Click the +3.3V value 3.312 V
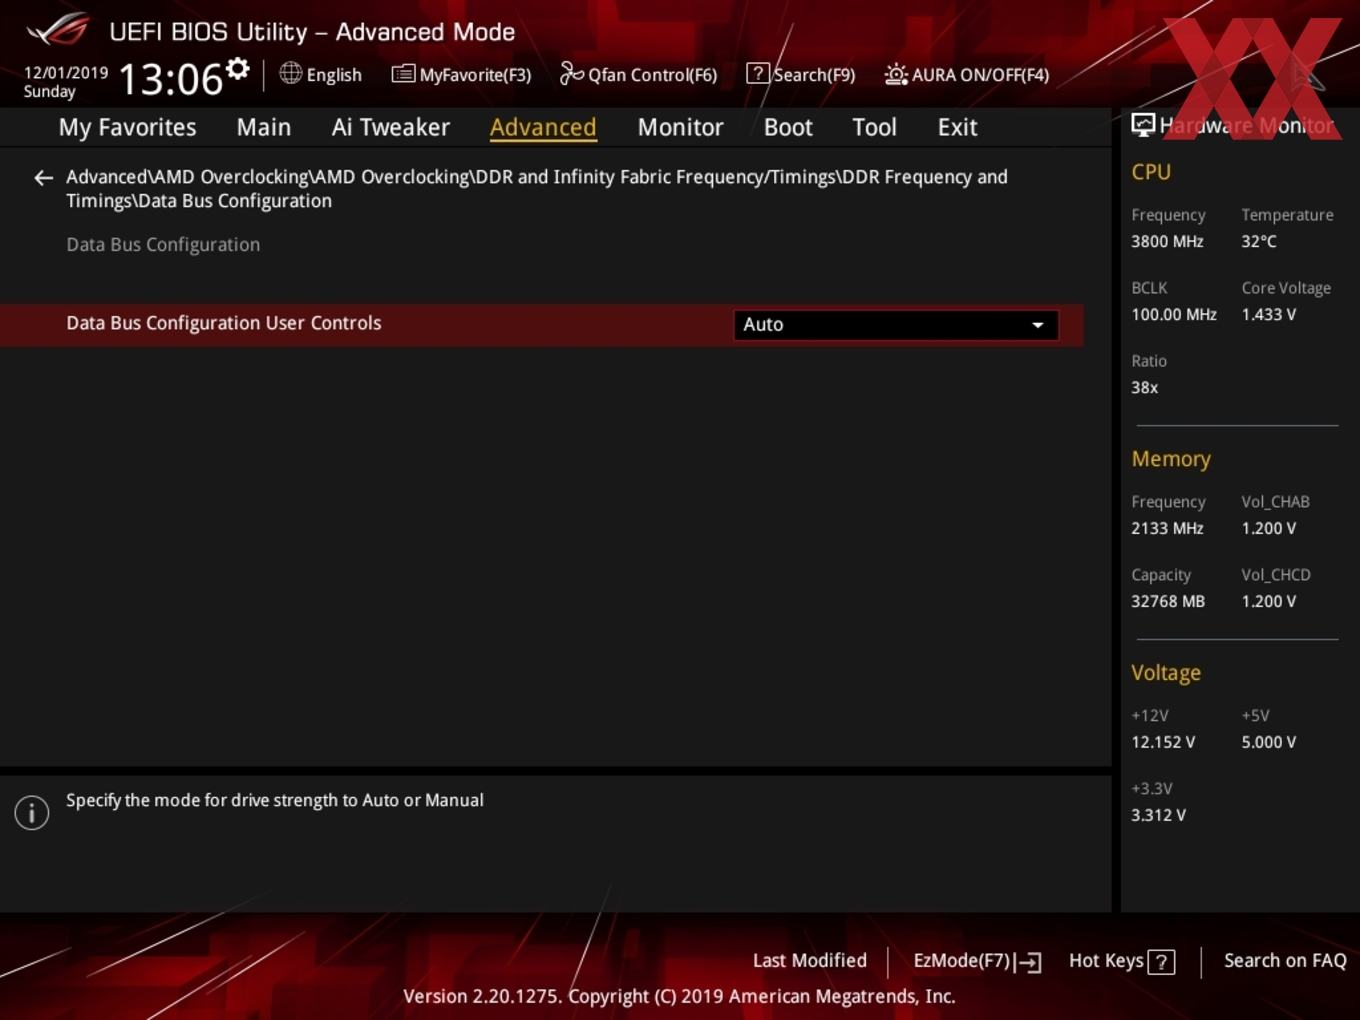 (1159, 815)
